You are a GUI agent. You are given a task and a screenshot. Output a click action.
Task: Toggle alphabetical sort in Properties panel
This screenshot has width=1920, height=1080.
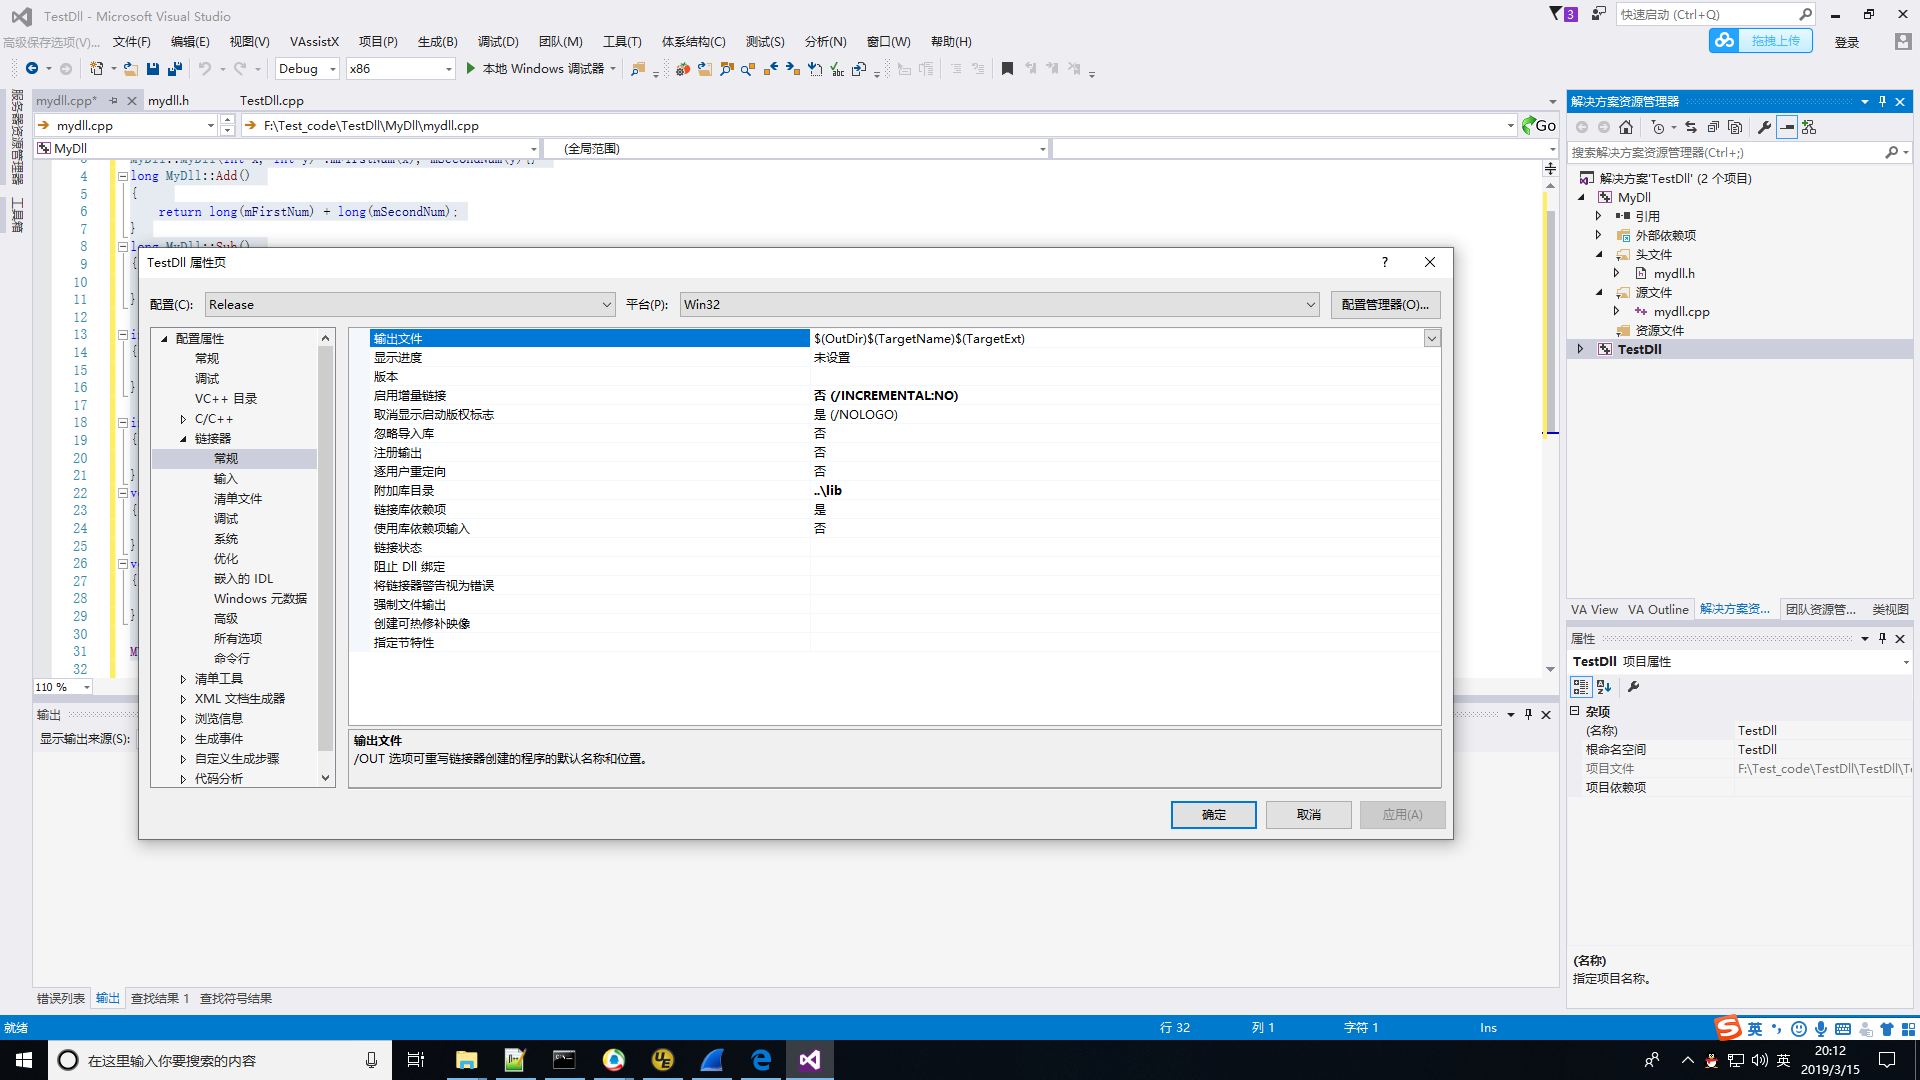pyautogui.click(x=1604, y=687)
